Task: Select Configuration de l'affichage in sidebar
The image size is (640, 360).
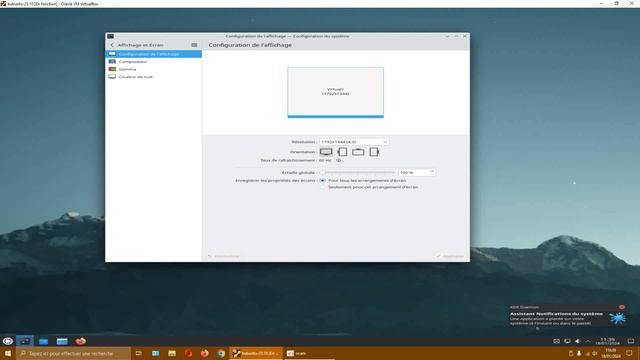Action: point(153,54)
